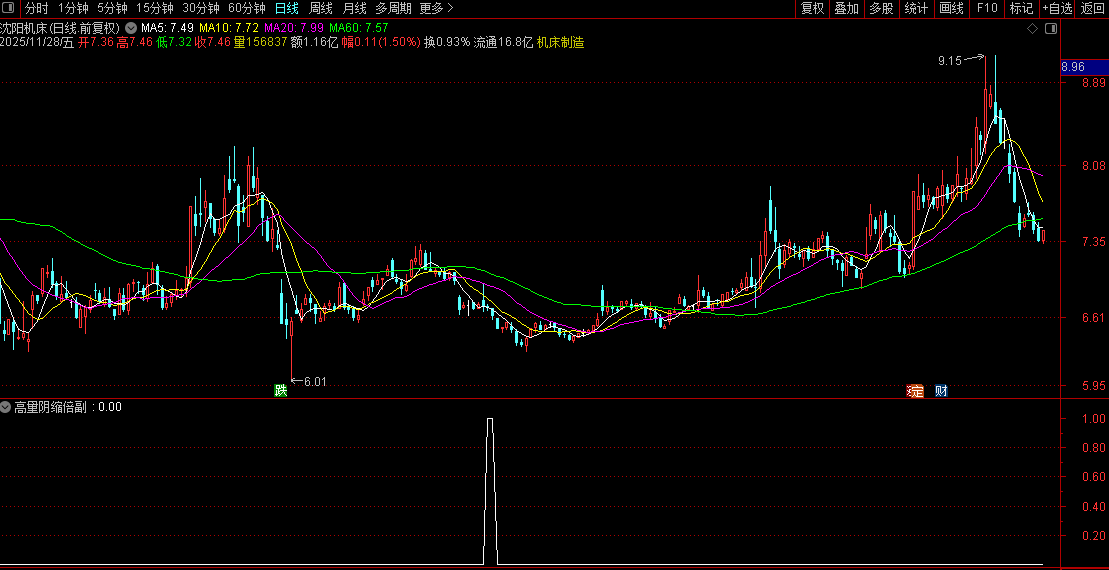The image size is (1109, 570).
Task: Switch to 60分钟 period tab
Action: coord(247,8)
